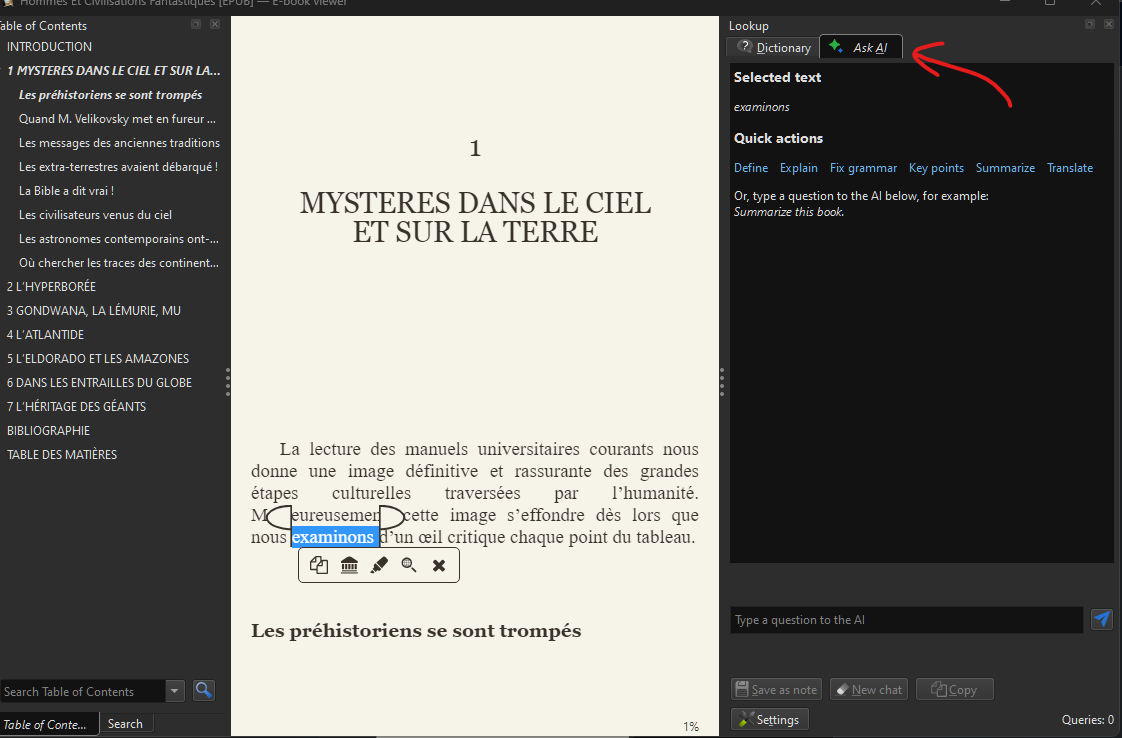Focus the 'Type a question to the AI' field
1122x738 pixels.
click(x=906, y=620)
